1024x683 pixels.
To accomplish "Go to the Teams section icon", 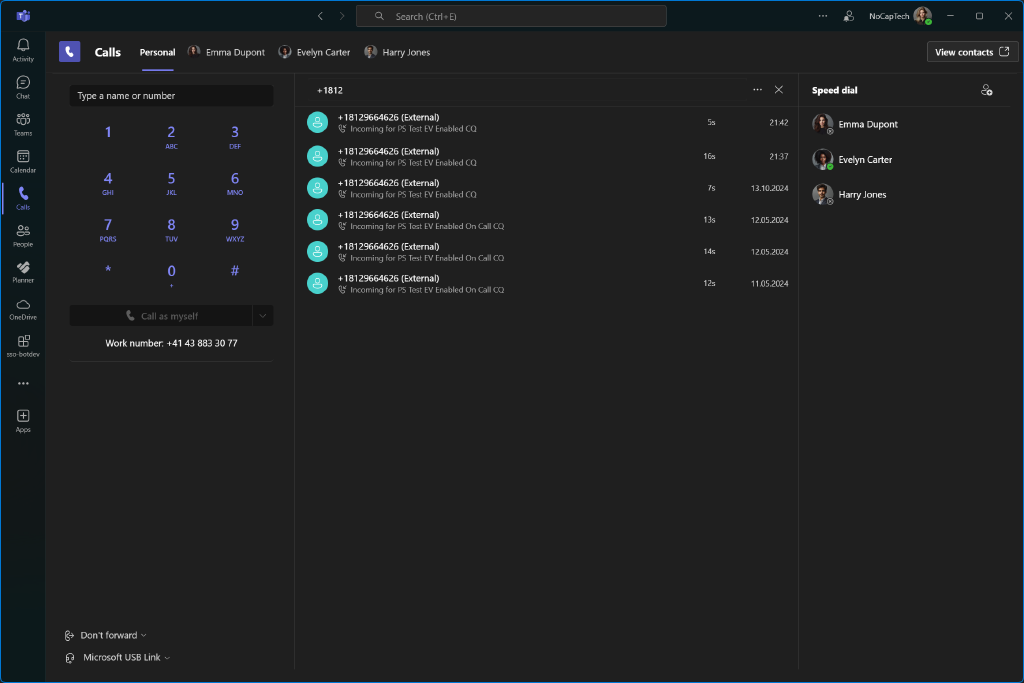I will point(22,124).
